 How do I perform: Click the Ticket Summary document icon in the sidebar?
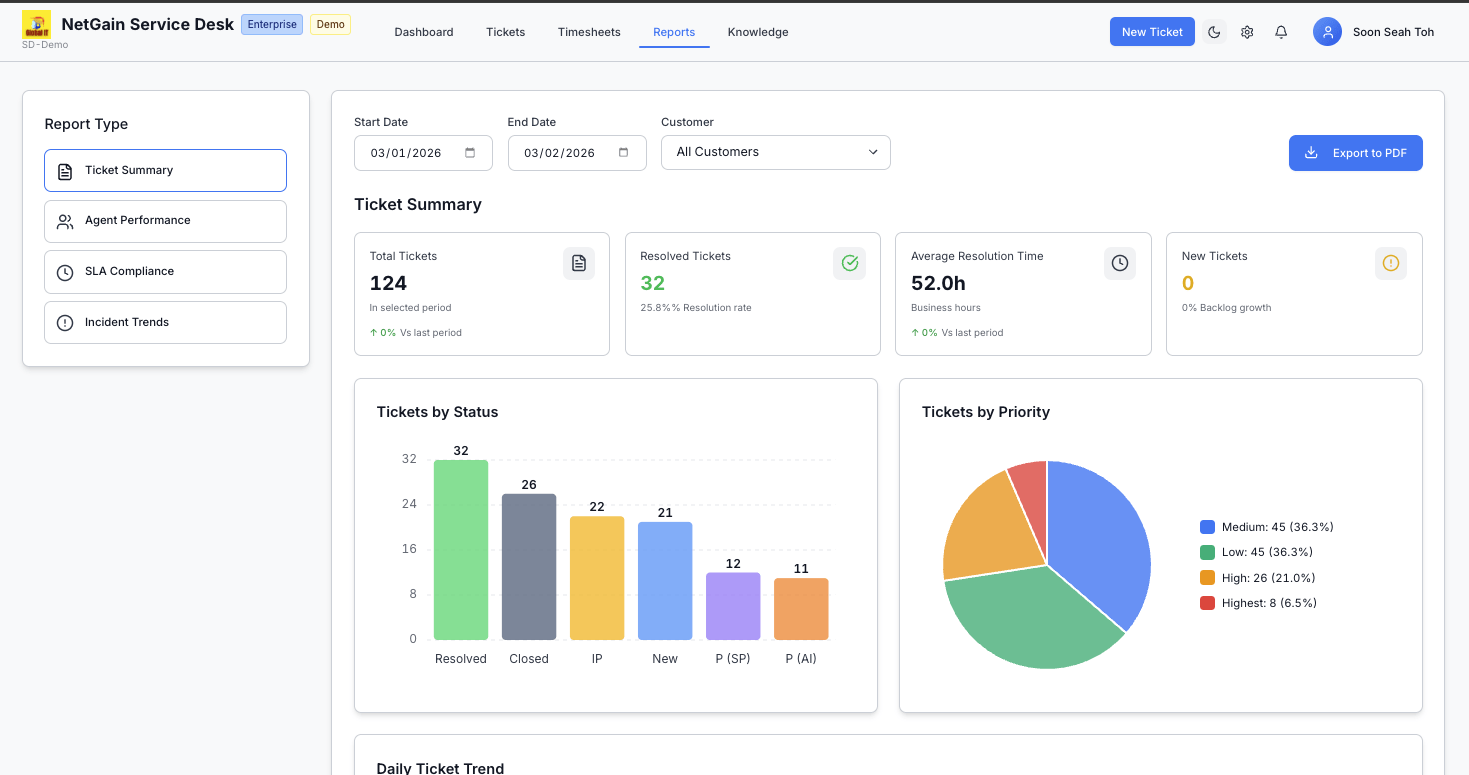[x=65, y=171]
